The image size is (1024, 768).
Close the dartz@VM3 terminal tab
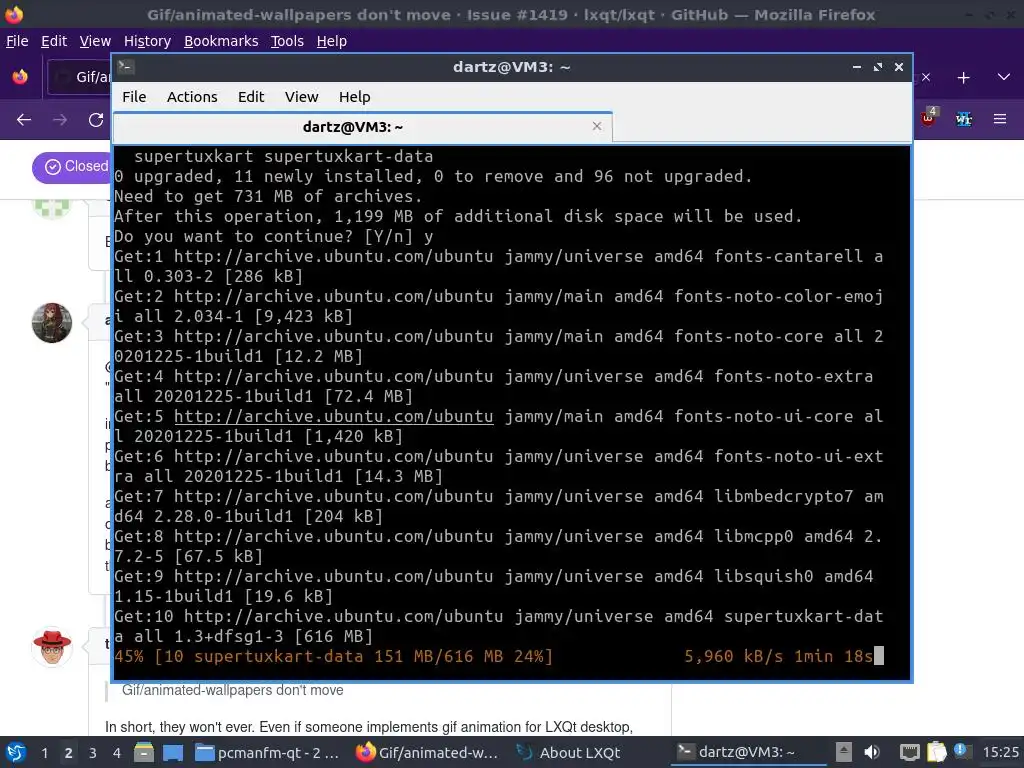coord(597,126)
